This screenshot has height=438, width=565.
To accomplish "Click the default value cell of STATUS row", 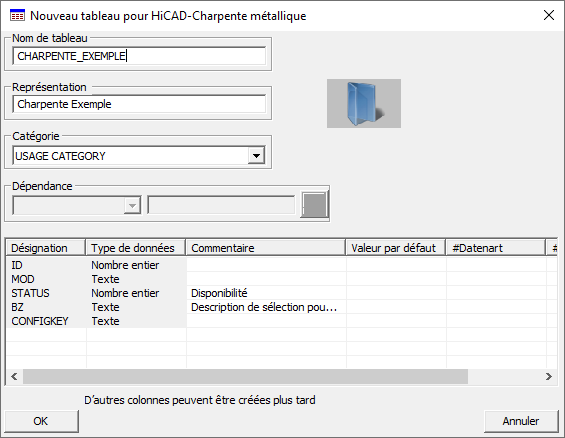I will pyautogui.click(x=396, y=293).
